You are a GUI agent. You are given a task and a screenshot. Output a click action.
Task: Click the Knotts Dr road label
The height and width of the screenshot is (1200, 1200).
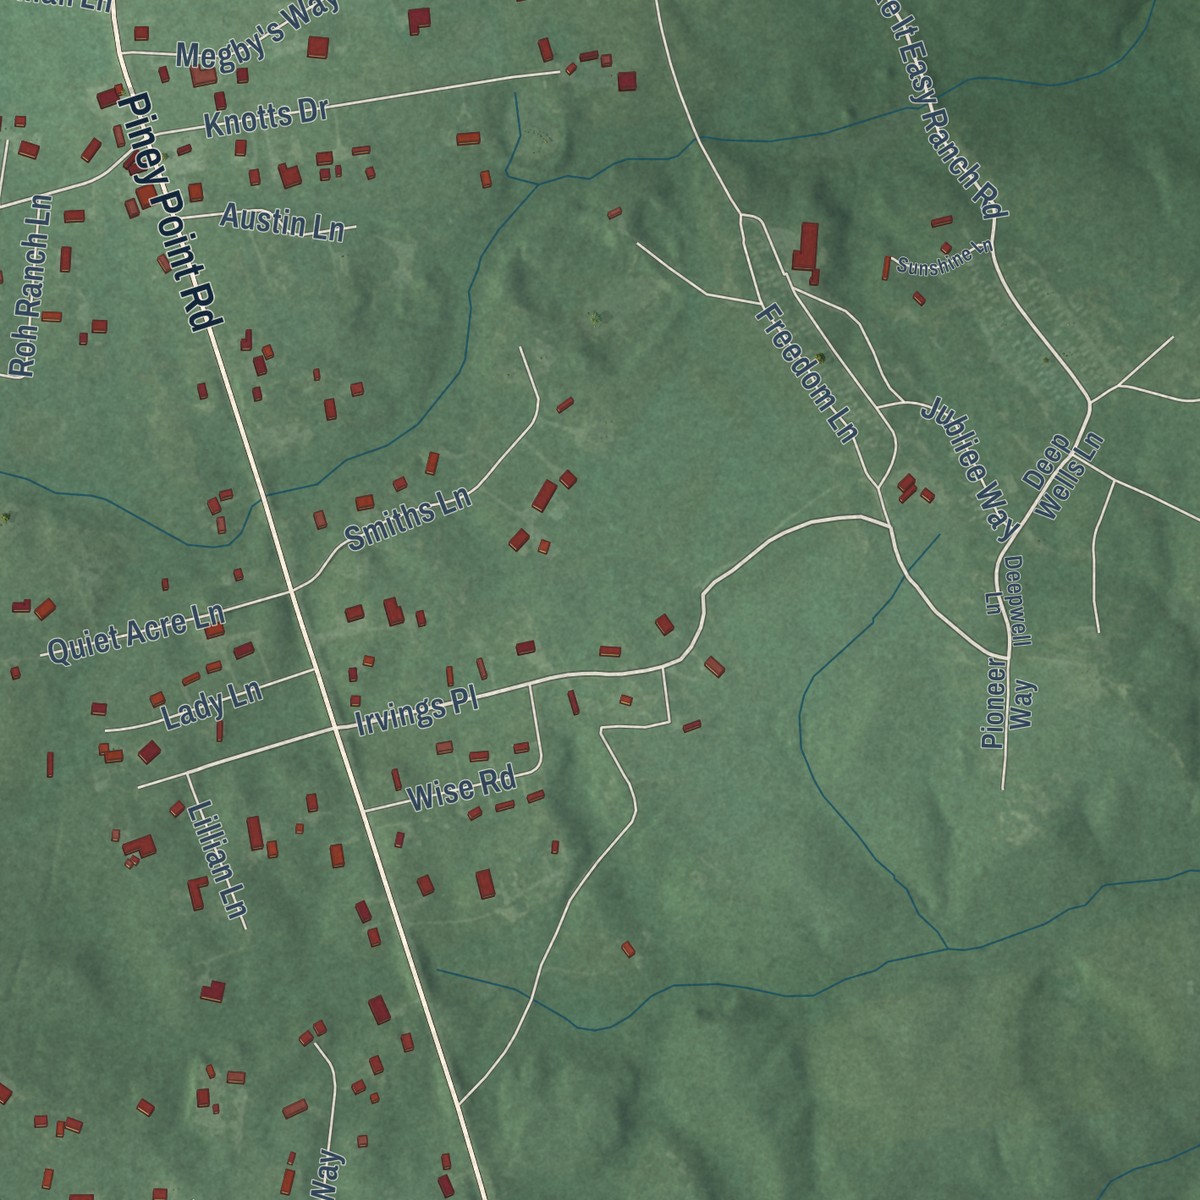266,118
